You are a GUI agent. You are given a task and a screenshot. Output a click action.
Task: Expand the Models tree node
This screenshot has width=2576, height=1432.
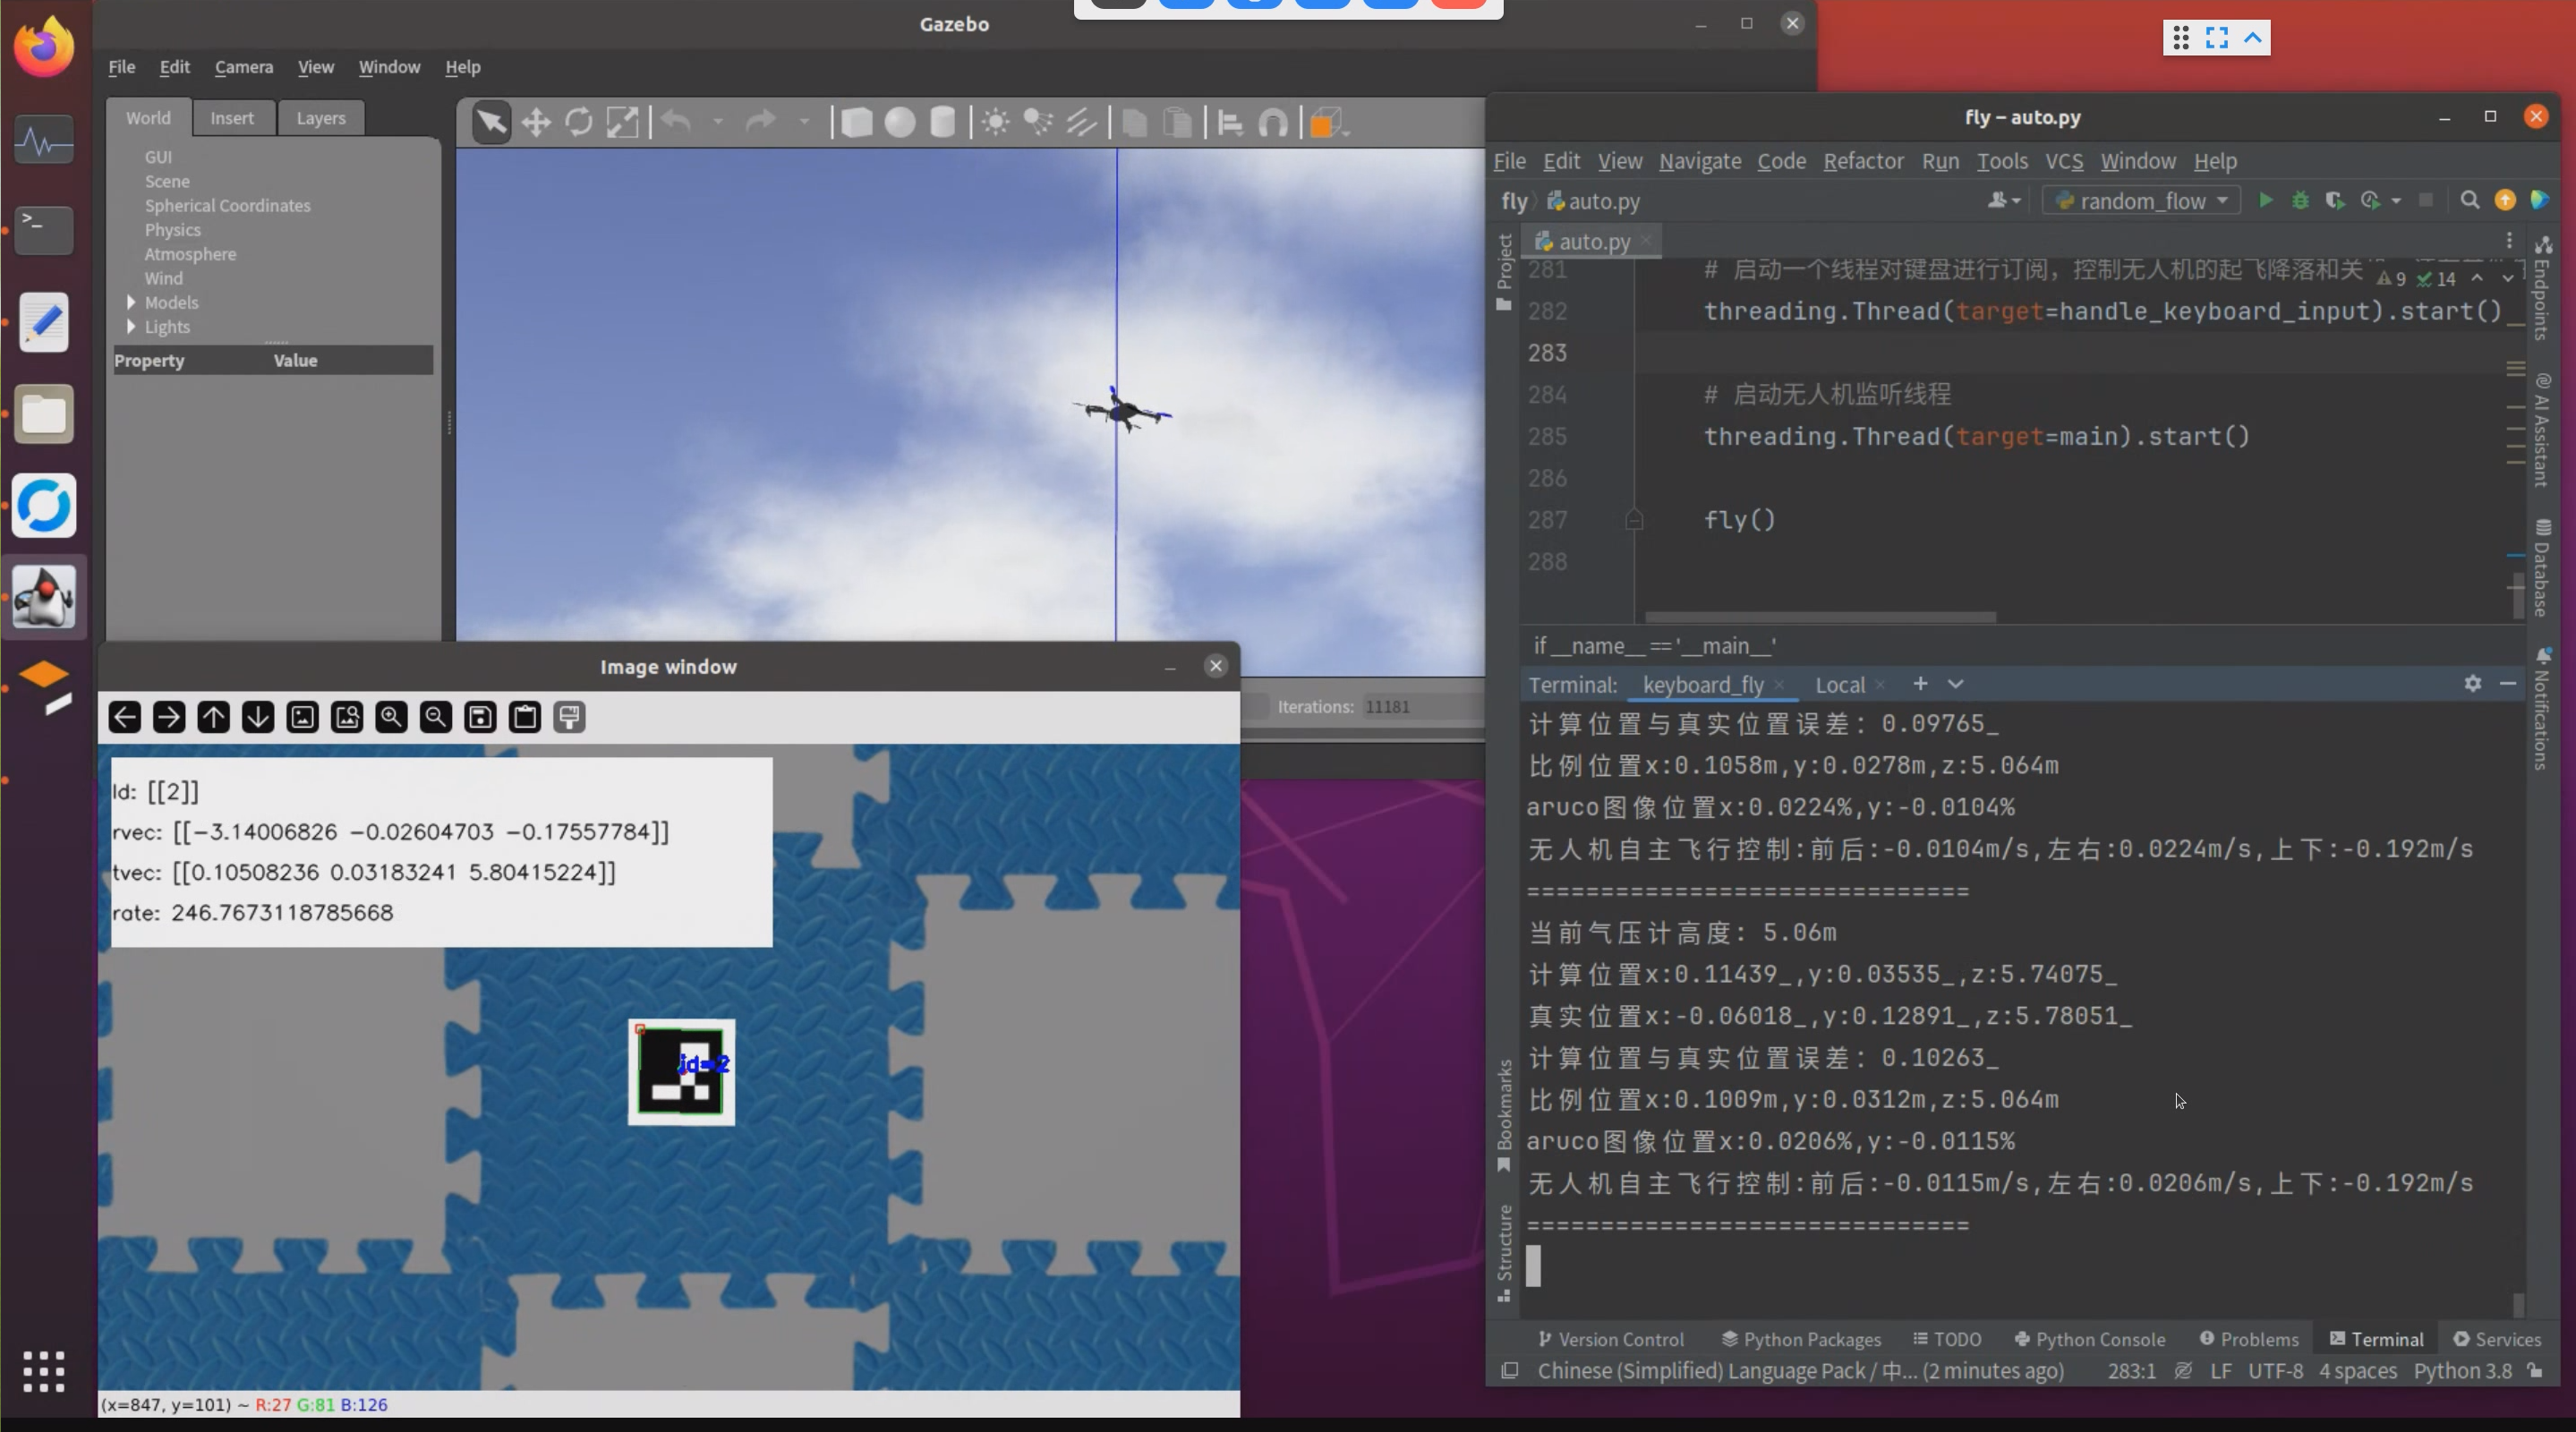131,302
